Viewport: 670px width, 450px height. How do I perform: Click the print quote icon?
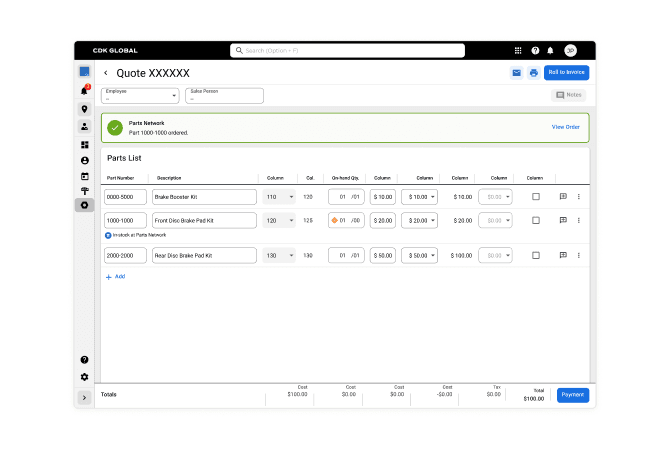click(x=533, y=73)
